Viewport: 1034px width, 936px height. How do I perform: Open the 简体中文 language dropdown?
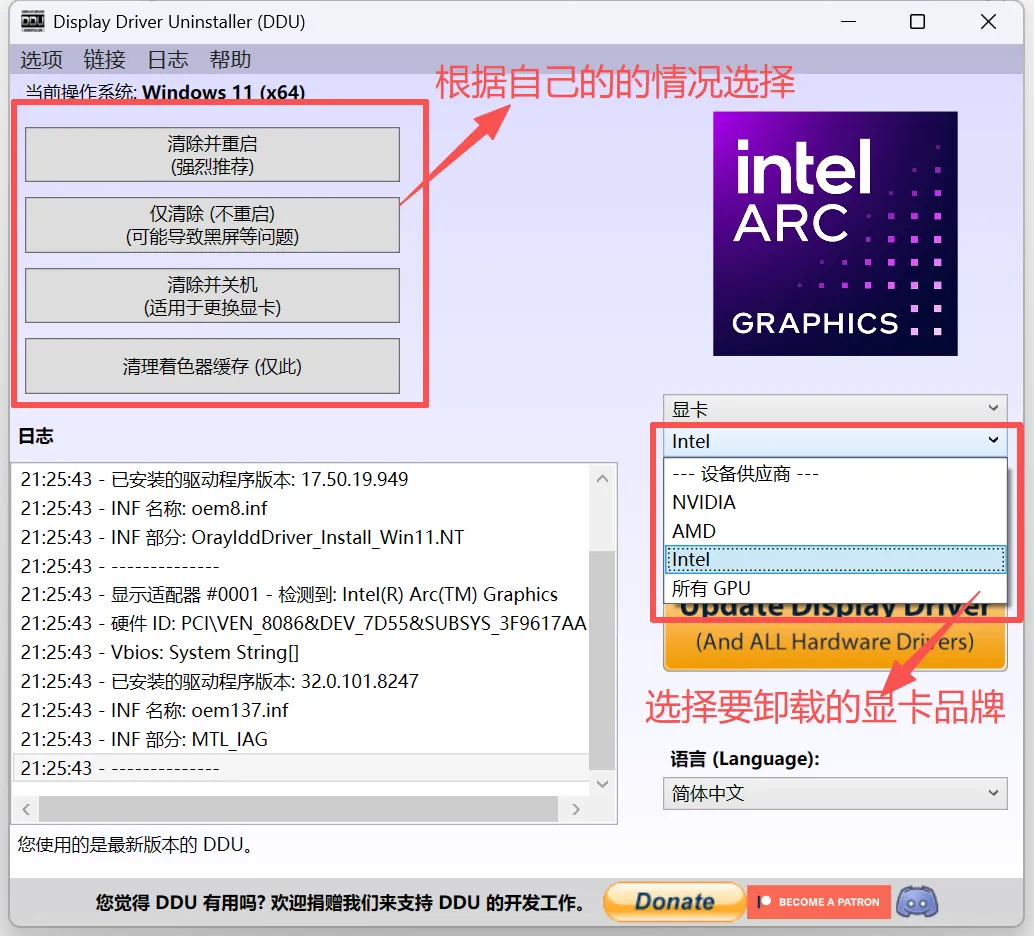(835, 793)
